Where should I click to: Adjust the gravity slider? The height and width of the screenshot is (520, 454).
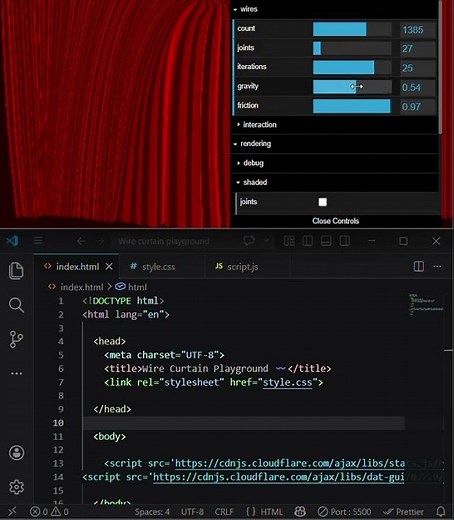(352, 87)
